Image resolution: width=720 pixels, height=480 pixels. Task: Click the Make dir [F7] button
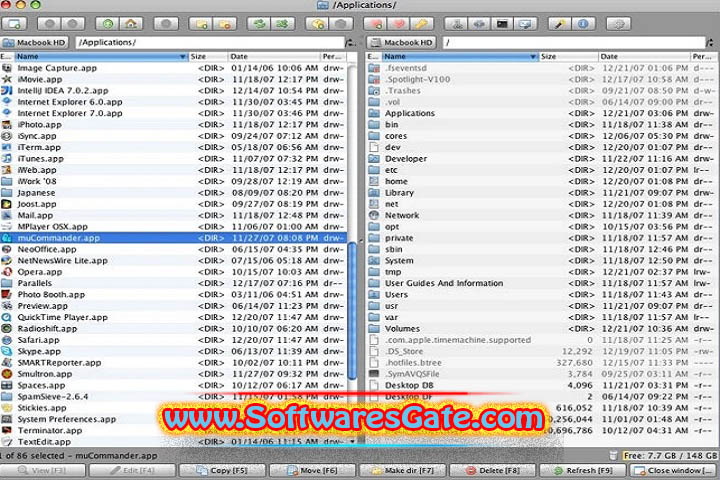click(x=402, y=470)
